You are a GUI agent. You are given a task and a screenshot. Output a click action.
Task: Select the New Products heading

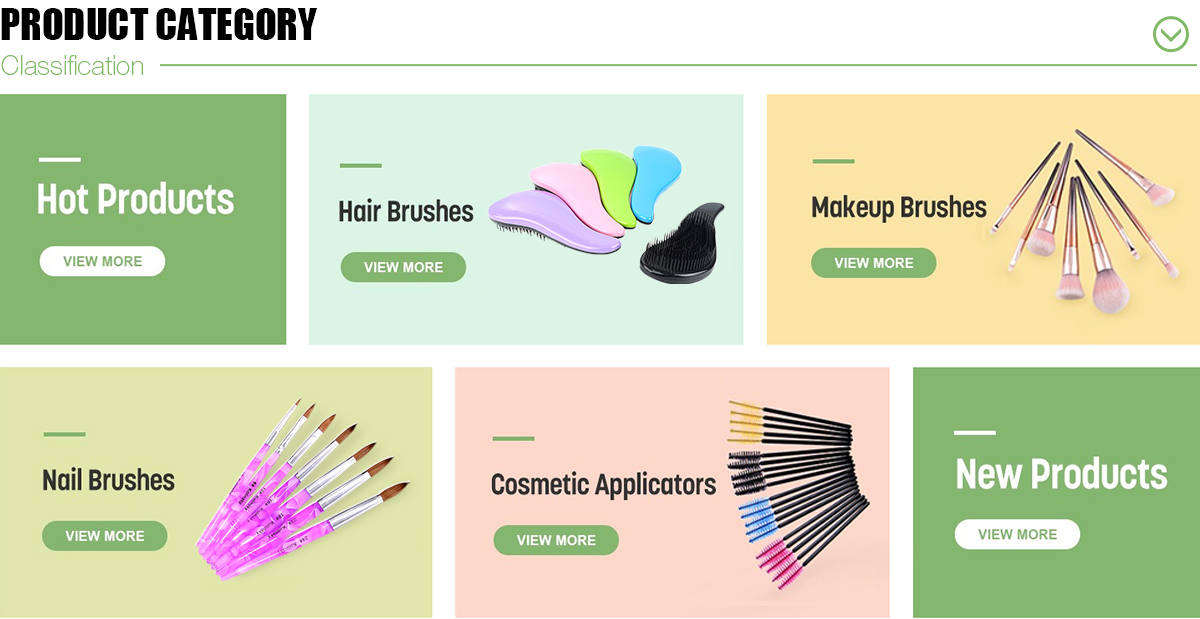pyautogui.click(x=1061, y=473)
